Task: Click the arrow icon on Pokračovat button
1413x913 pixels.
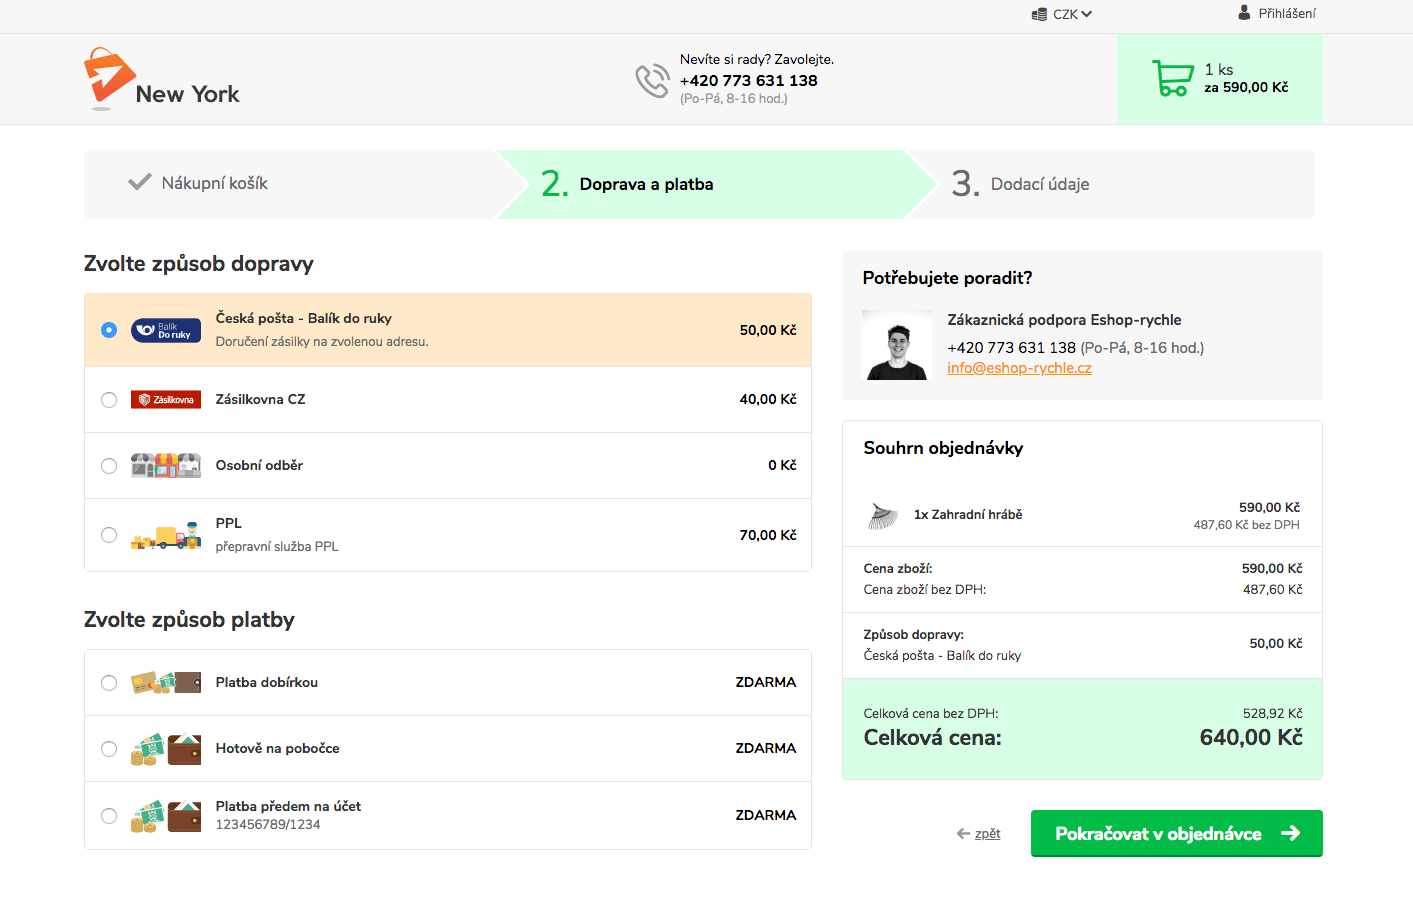Action: [1291, 833]
